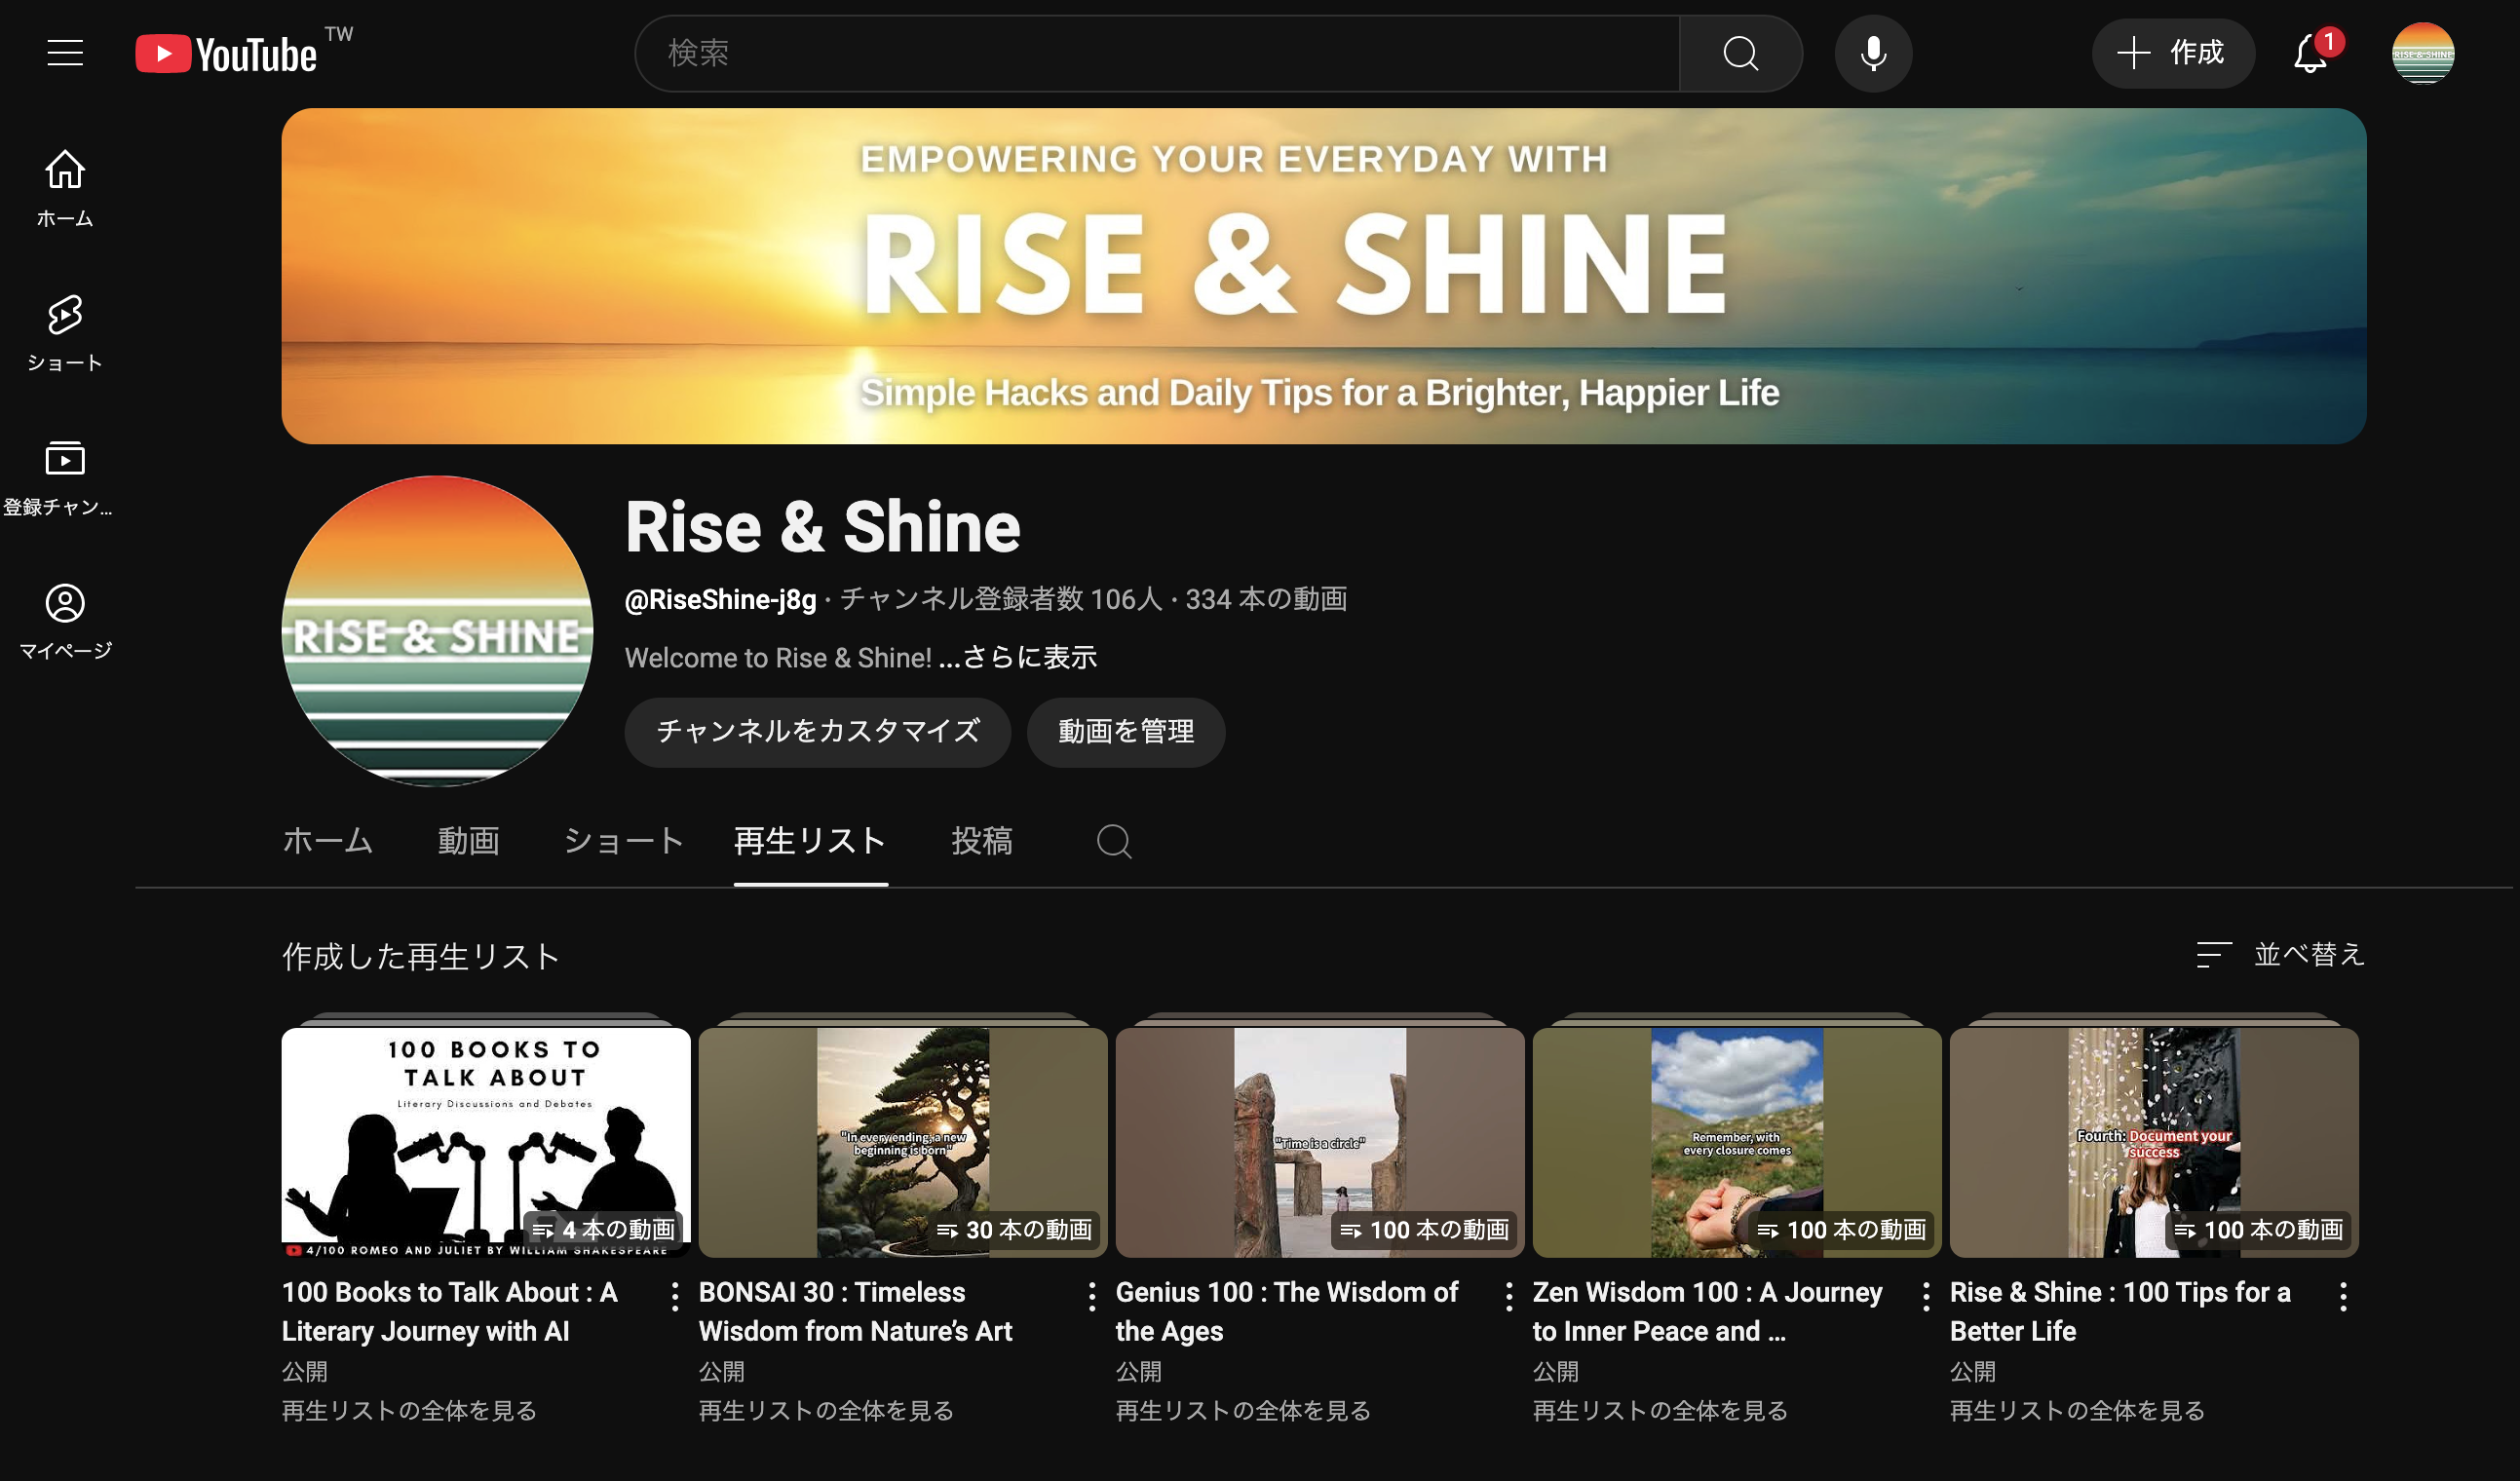
Task: Click the 動画を管理 button
Action: point(1125,732)
